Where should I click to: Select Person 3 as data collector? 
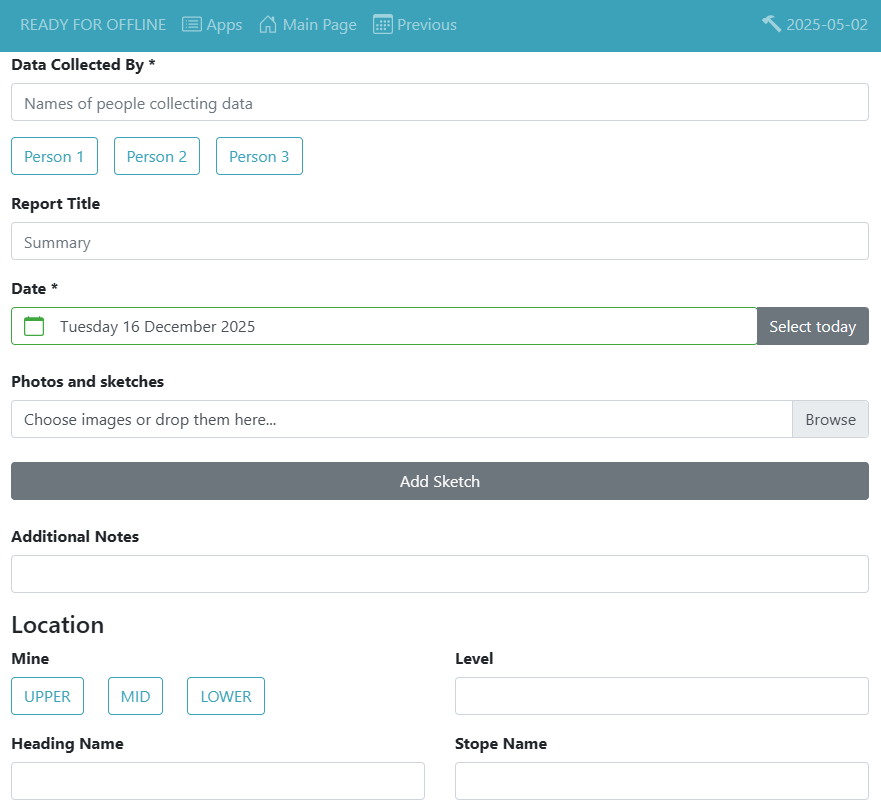[x=259, y=156]
